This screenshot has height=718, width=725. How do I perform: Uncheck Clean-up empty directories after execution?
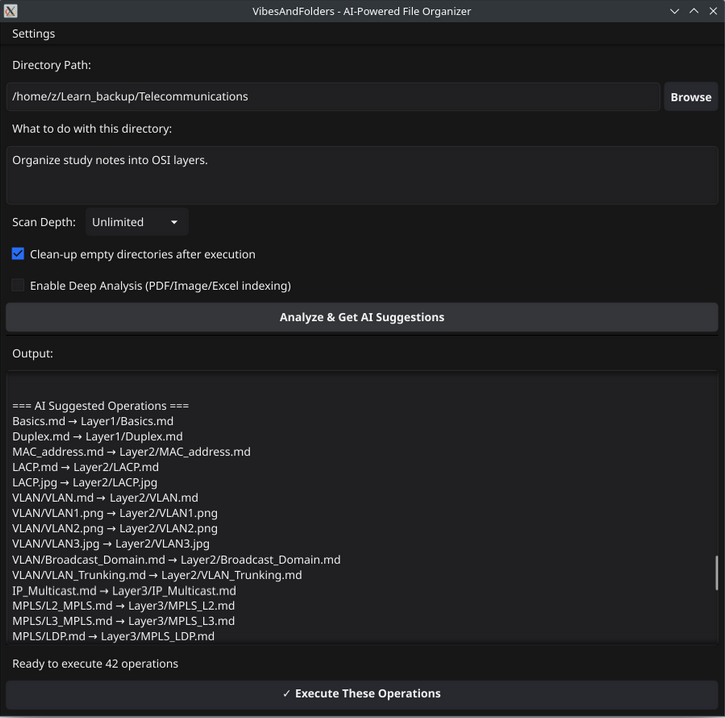coord(18,254)
